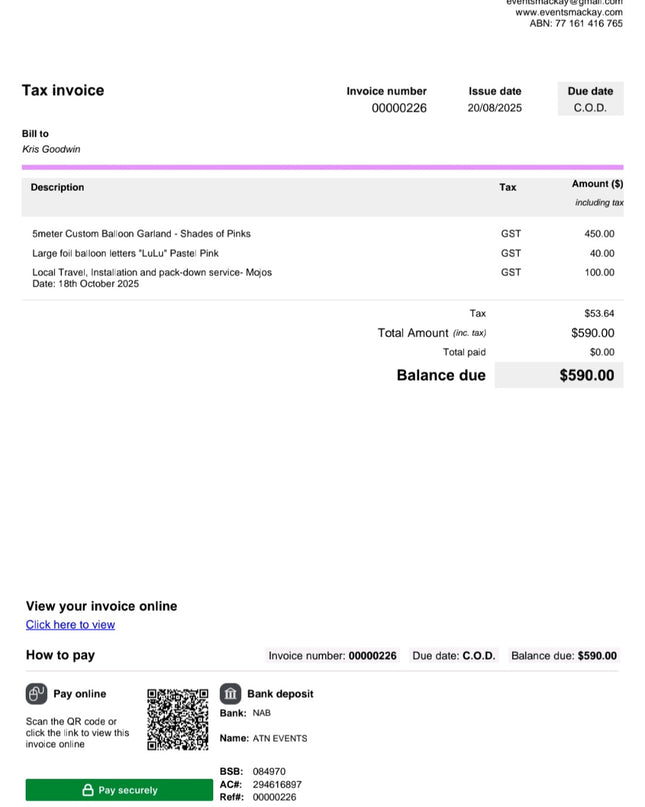Click the lock icon on Pay securely
Viewport: 645px width, 807px height.
point(88,790)
